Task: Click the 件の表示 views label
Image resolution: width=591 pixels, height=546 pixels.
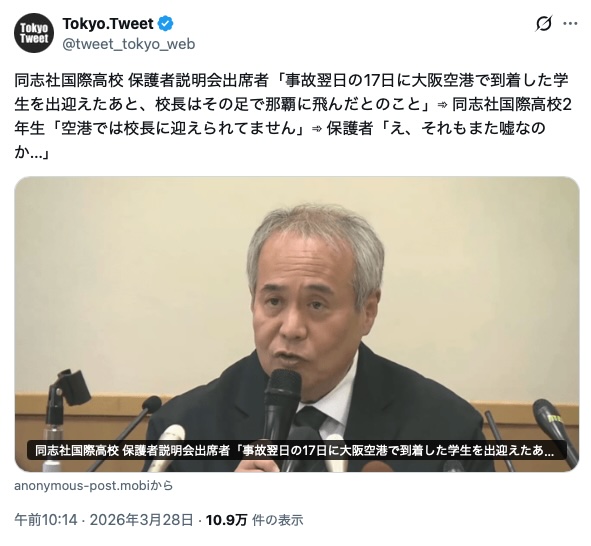Action: [x=277, y=520]
